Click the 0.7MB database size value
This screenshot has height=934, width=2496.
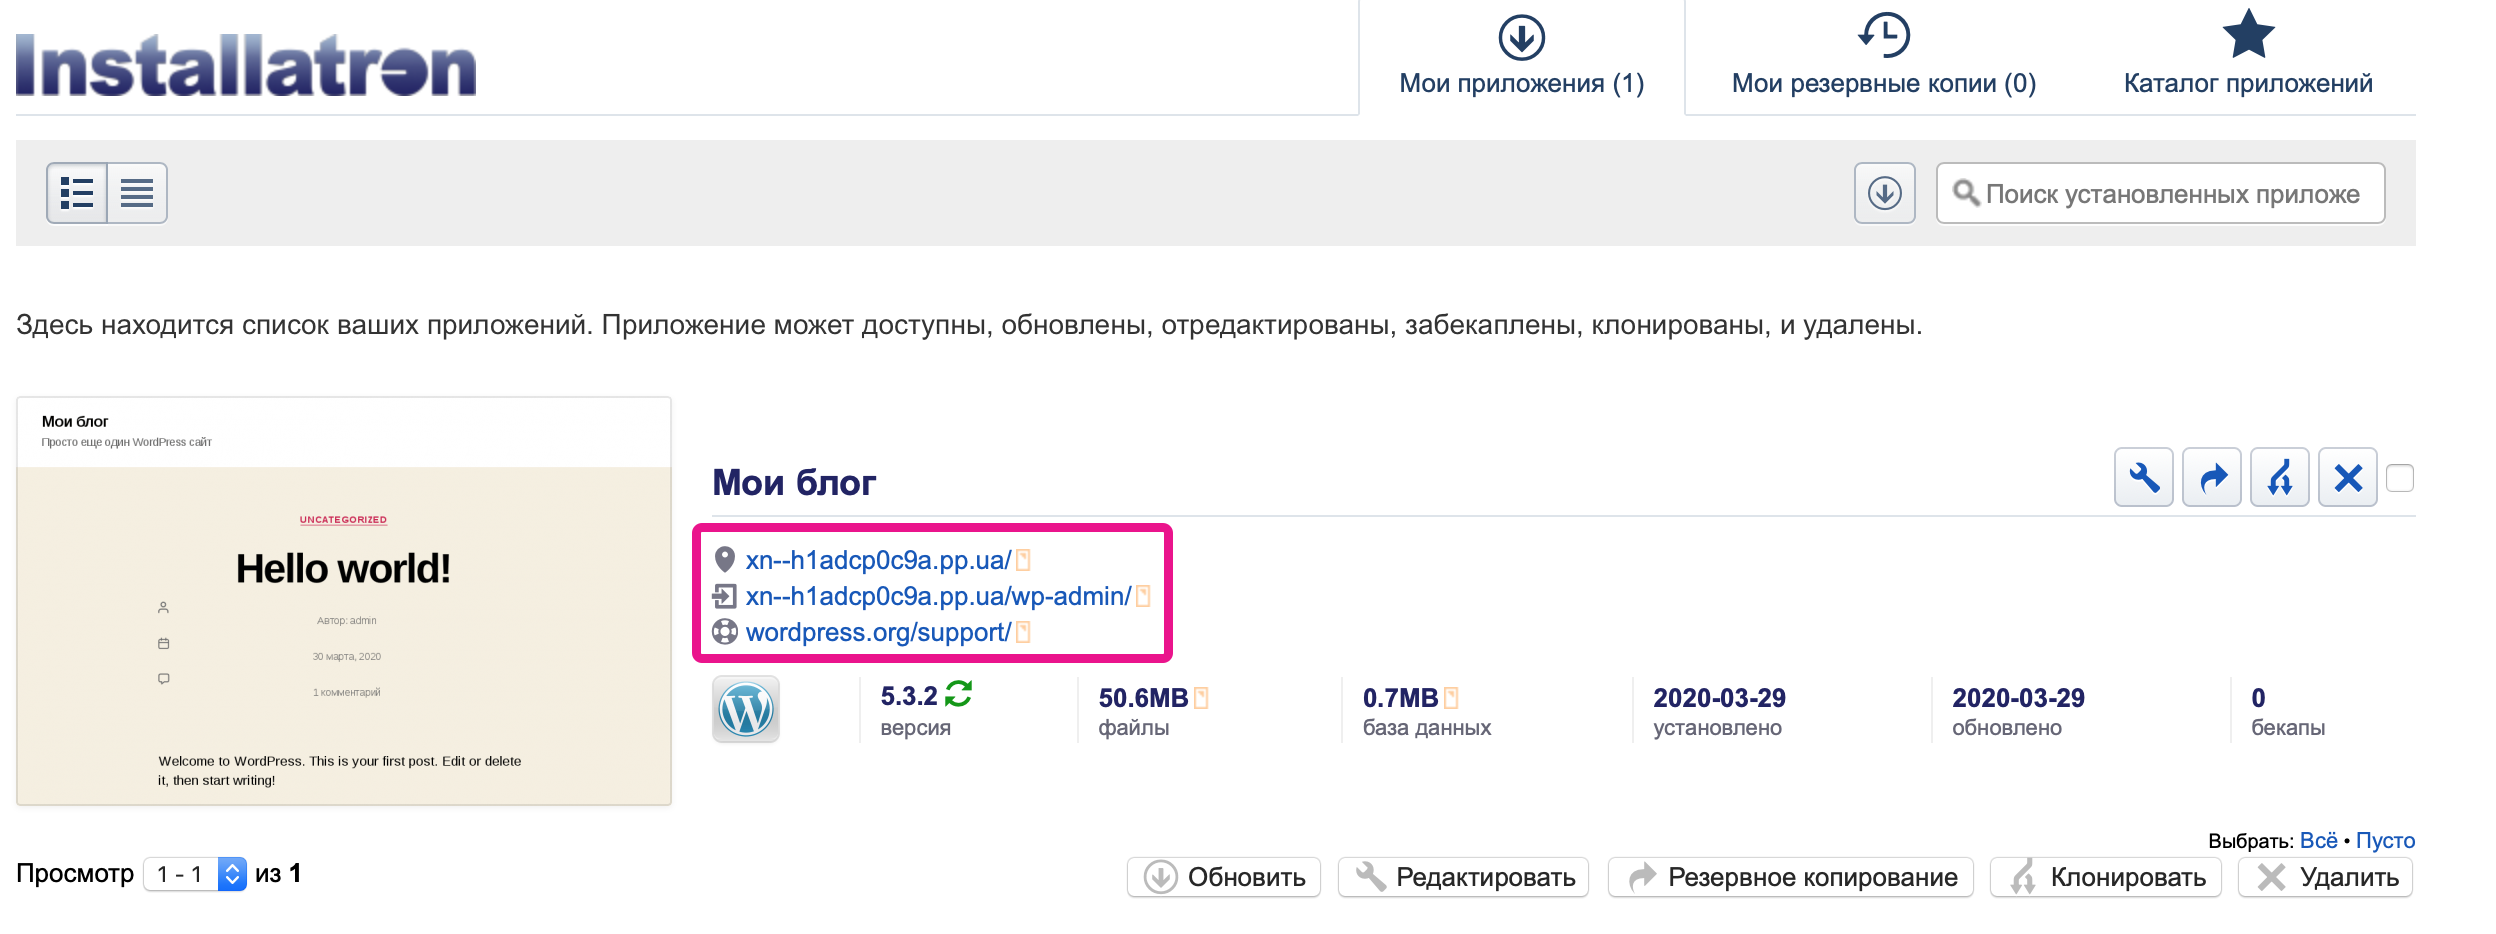[1400, 698]
